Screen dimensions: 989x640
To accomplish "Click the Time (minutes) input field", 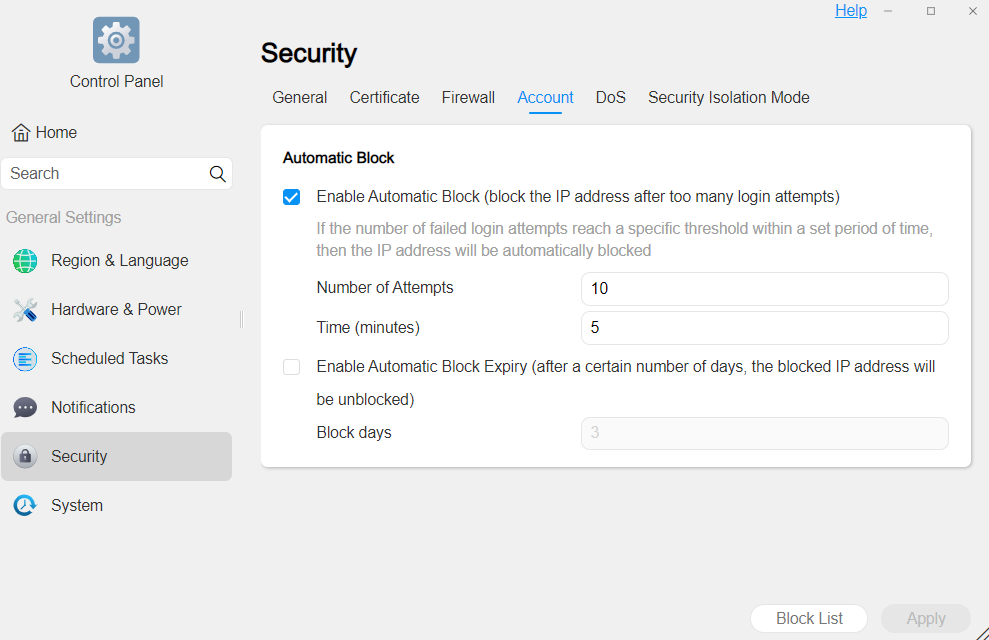I will pyautogui.click(x=764, y=328).
